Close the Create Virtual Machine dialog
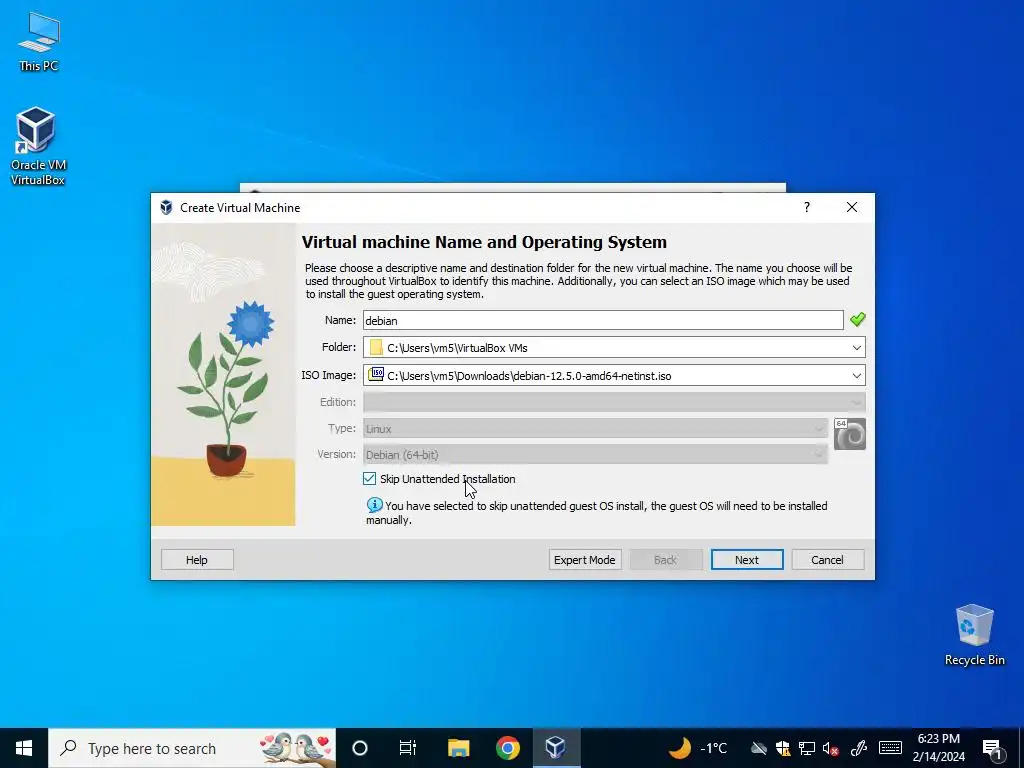Viewport: 1024px width, 768px height. tap(852, 207)
